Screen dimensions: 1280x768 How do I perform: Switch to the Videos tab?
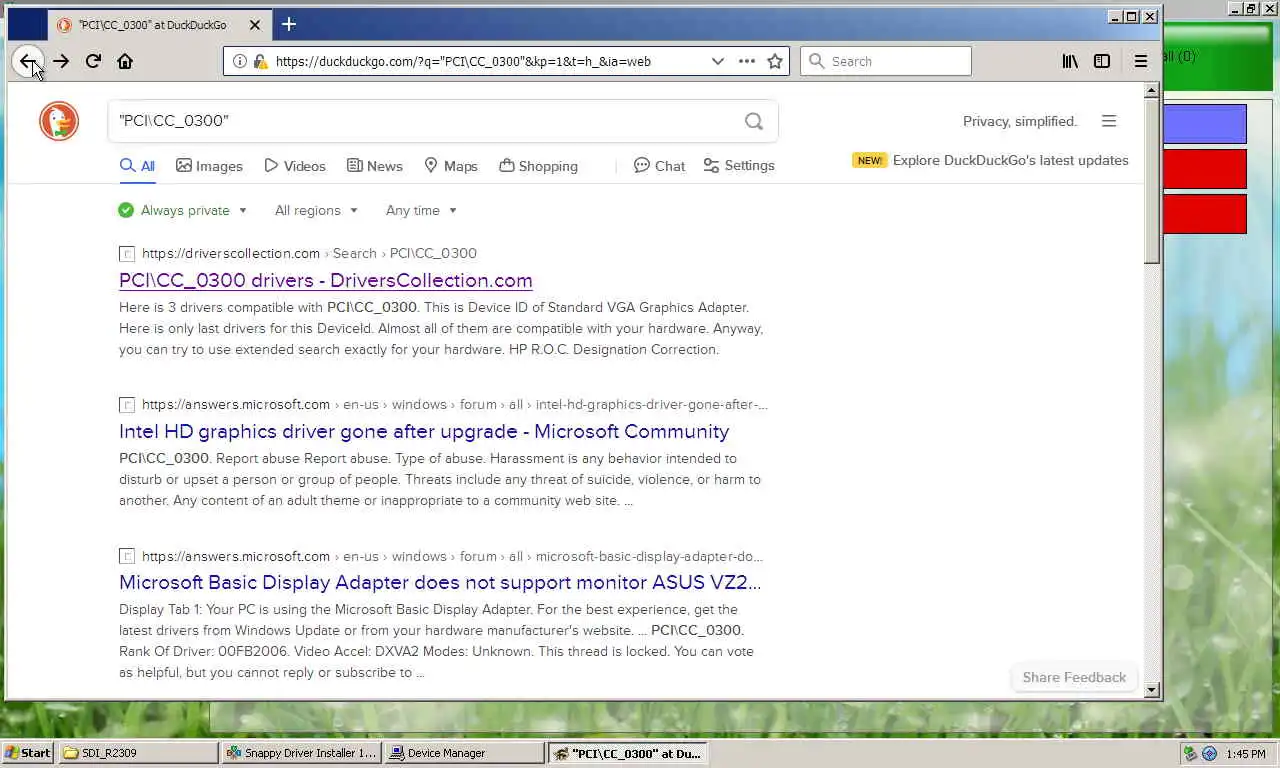point(295,166)
